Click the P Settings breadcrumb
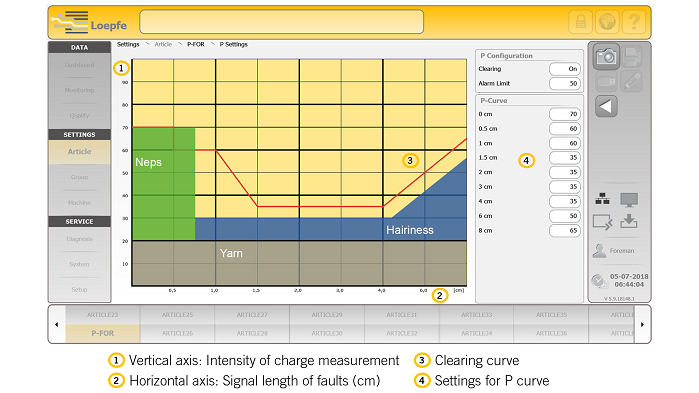This screenshot has height=393, width=699. tap(234, 45)
